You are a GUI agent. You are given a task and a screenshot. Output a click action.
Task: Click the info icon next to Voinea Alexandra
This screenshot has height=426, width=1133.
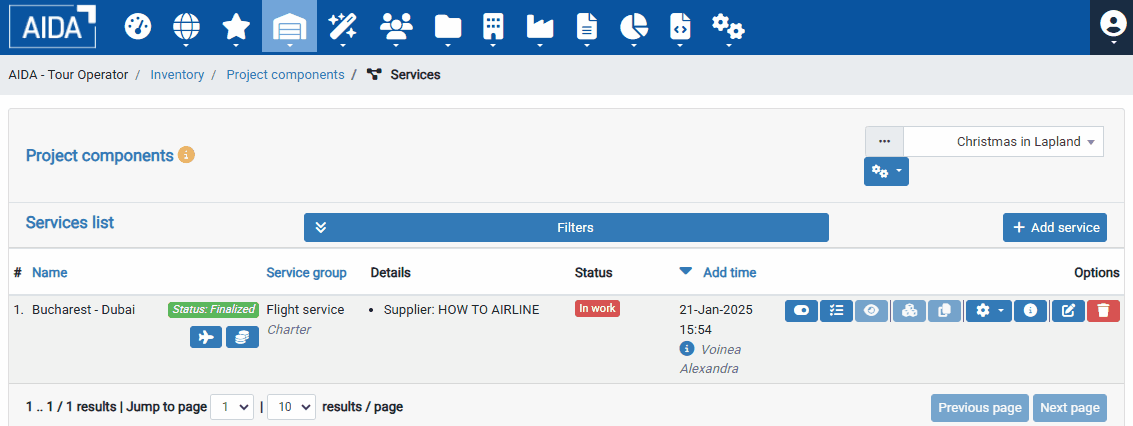686,349
